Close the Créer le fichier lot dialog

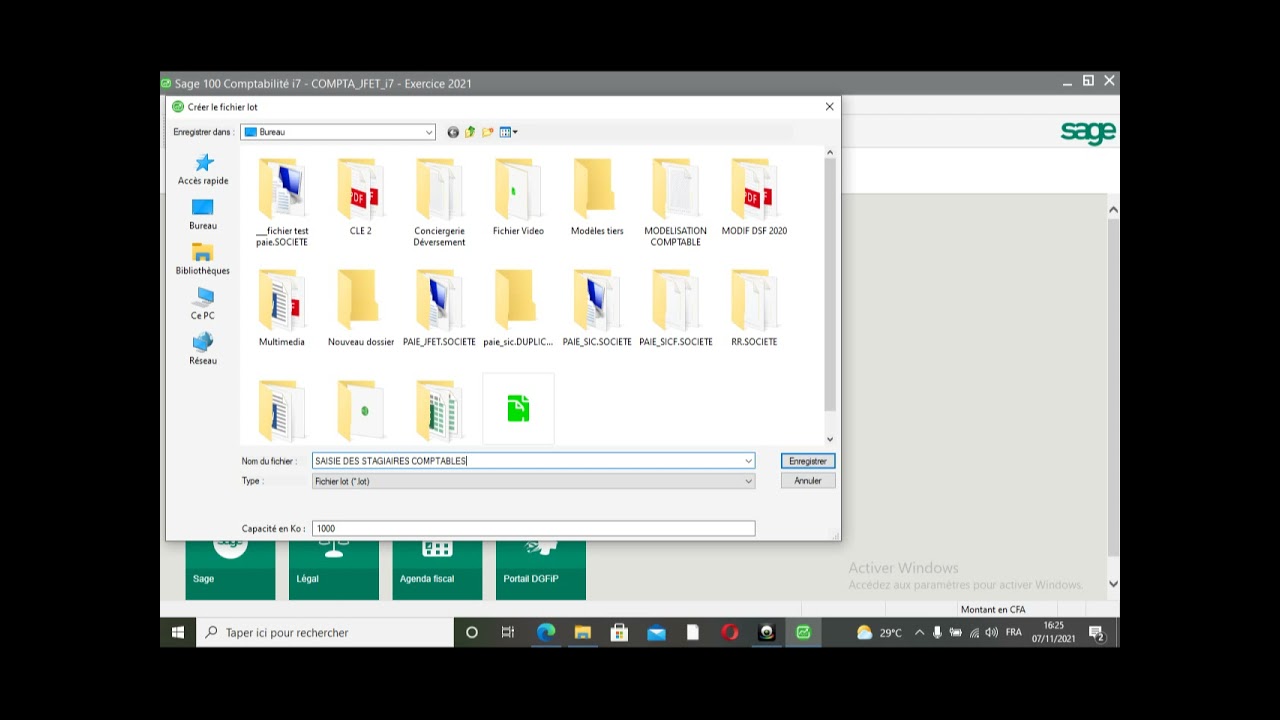(x=829, y=107)
